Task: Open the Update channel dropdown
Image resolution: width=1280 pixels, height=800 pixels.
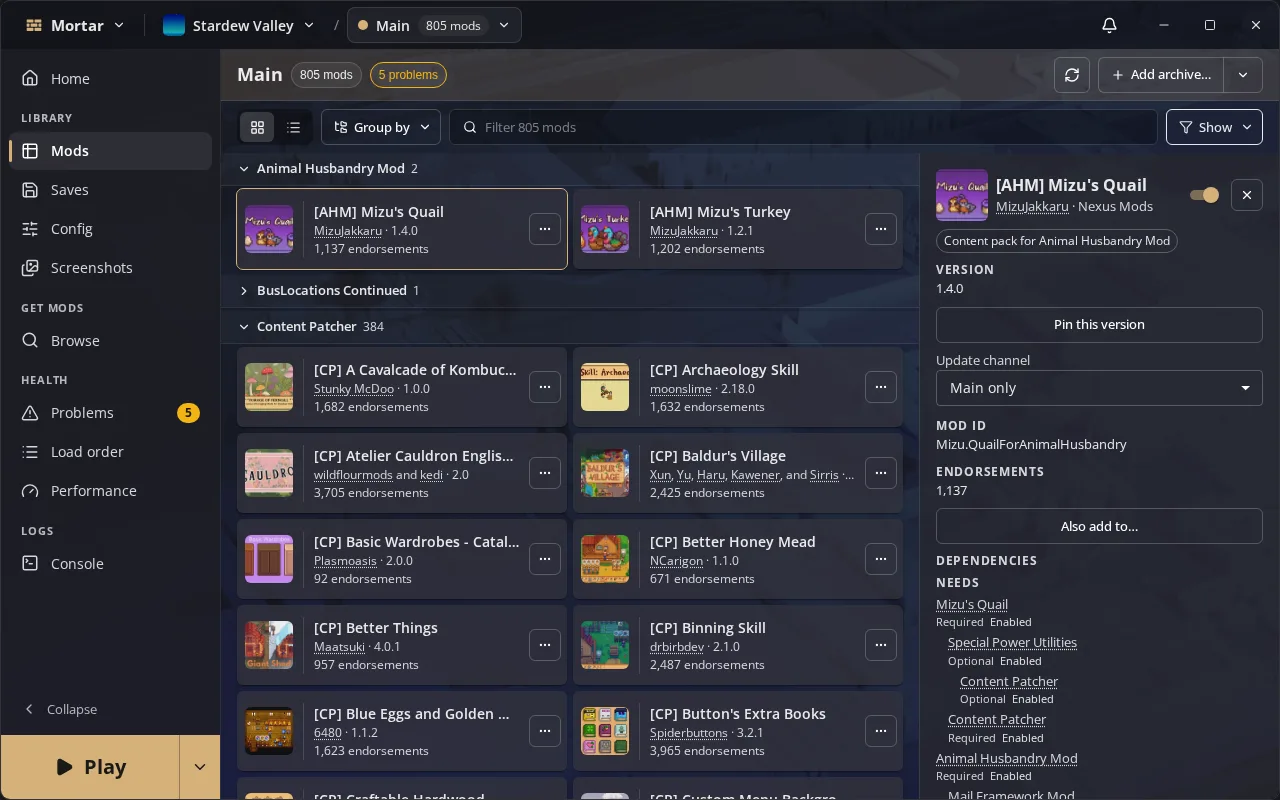Action: [x=1099, y=388]
